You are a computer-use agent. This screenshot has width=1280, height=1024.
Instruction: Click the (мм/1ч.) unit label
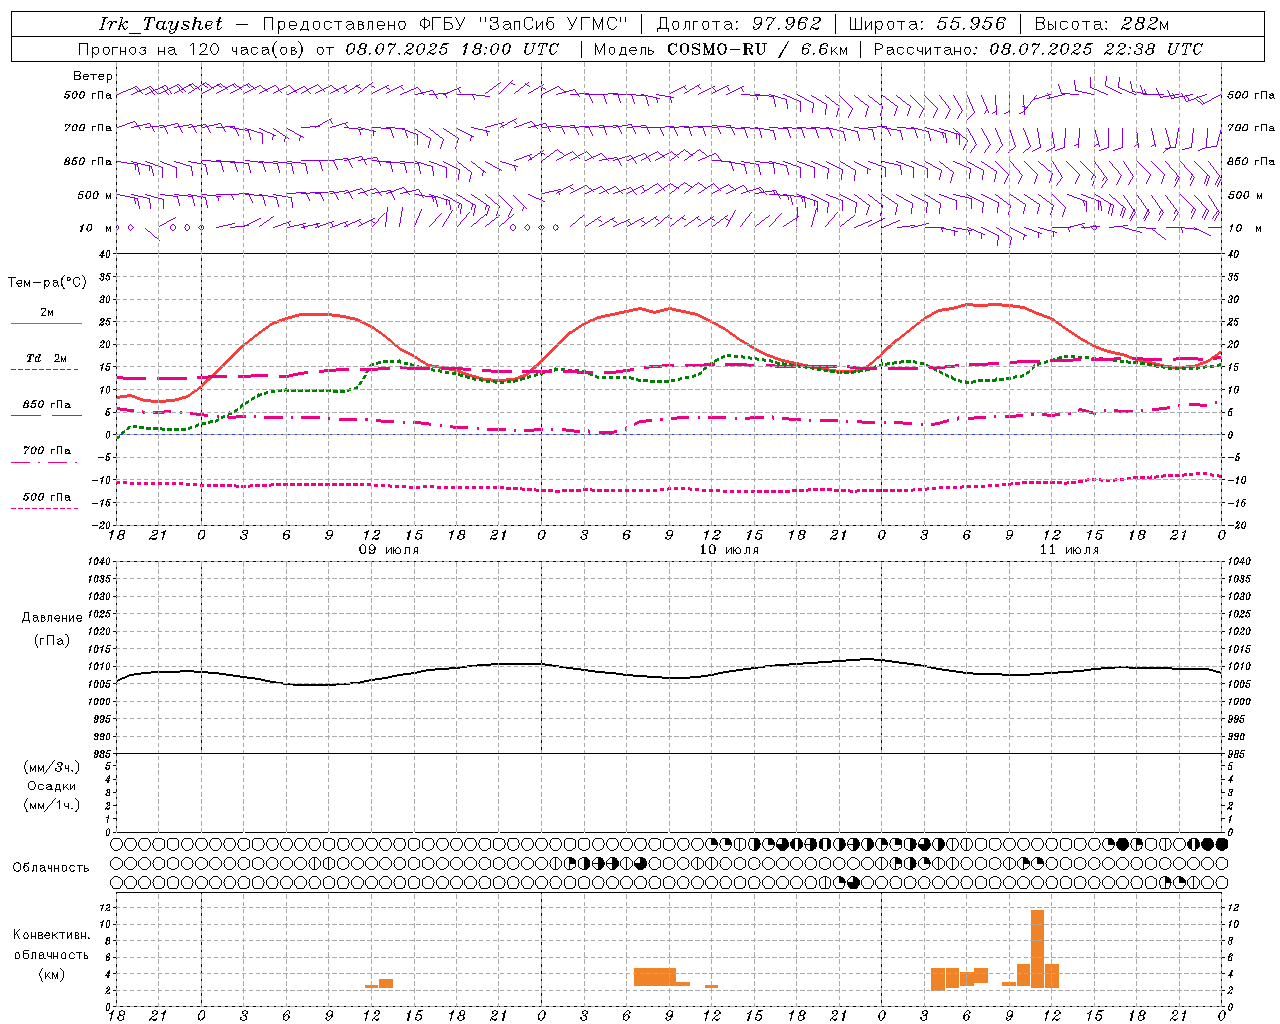point(52,805)
